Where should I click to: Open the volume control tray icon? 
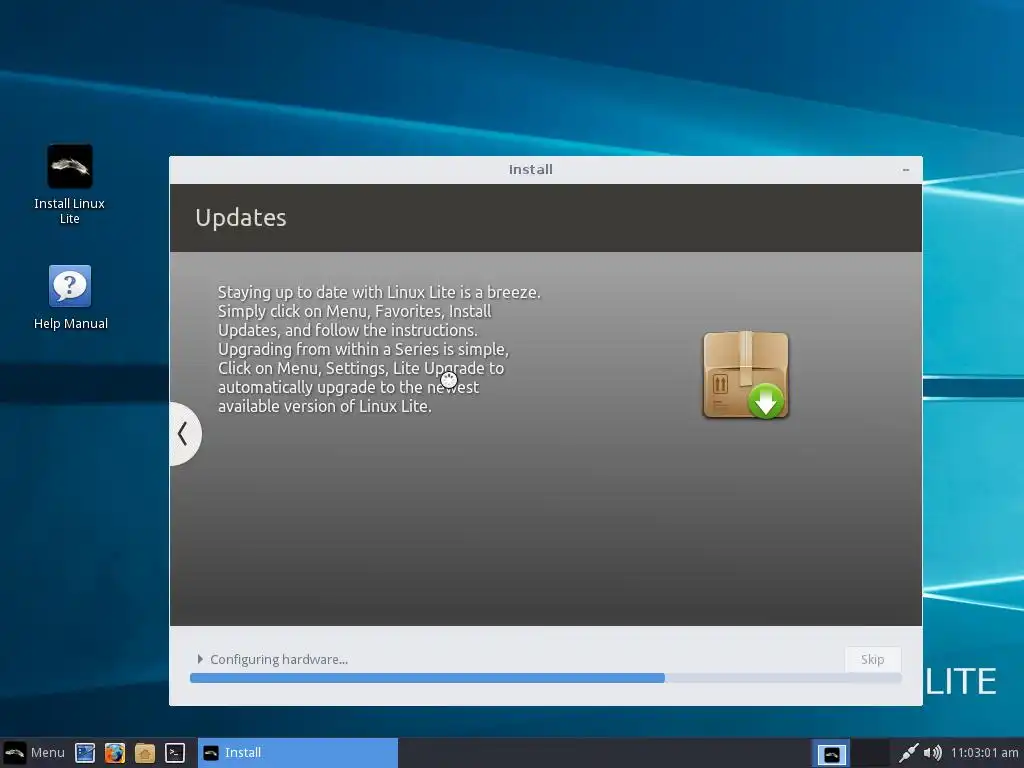click(x=933, y=753)
